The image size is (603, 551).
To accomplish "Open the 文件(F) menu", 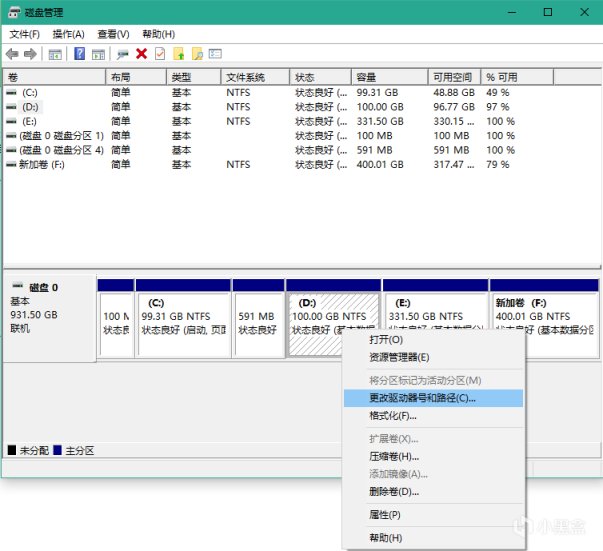I will (25, 34).
